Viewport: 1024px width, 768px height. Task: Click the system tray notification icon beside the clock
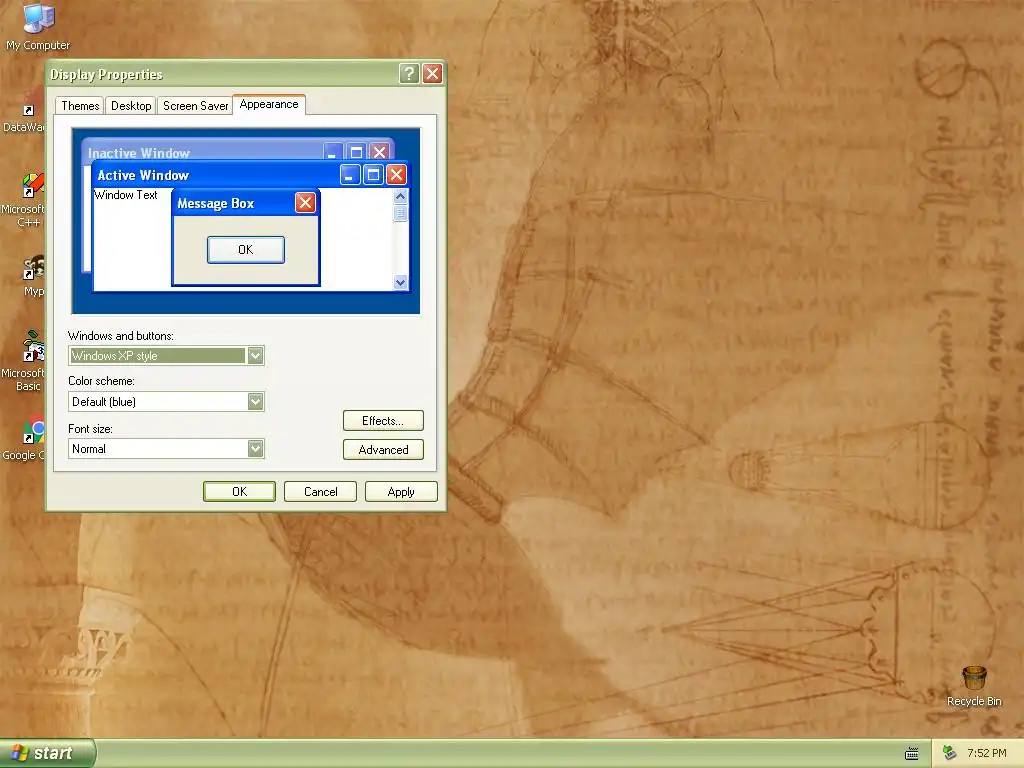tap(950, 753)
